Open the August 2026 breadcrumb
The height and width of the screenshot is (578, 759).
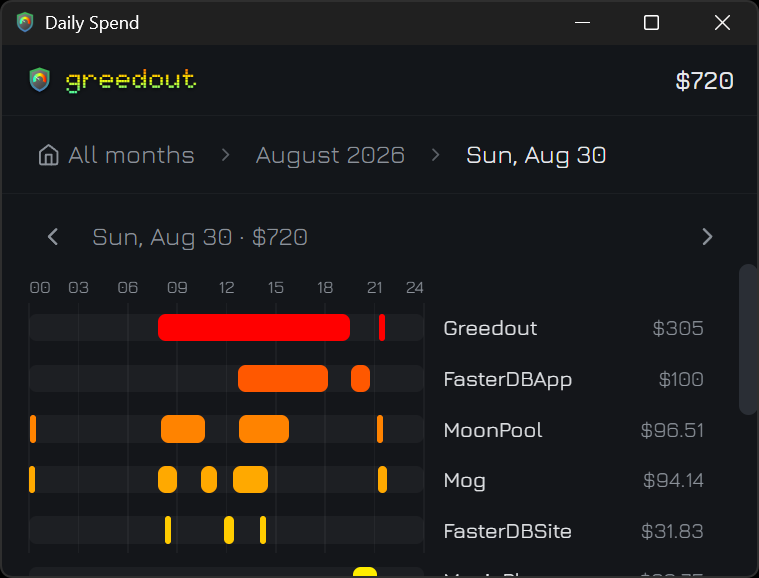[x=330, y=155]
